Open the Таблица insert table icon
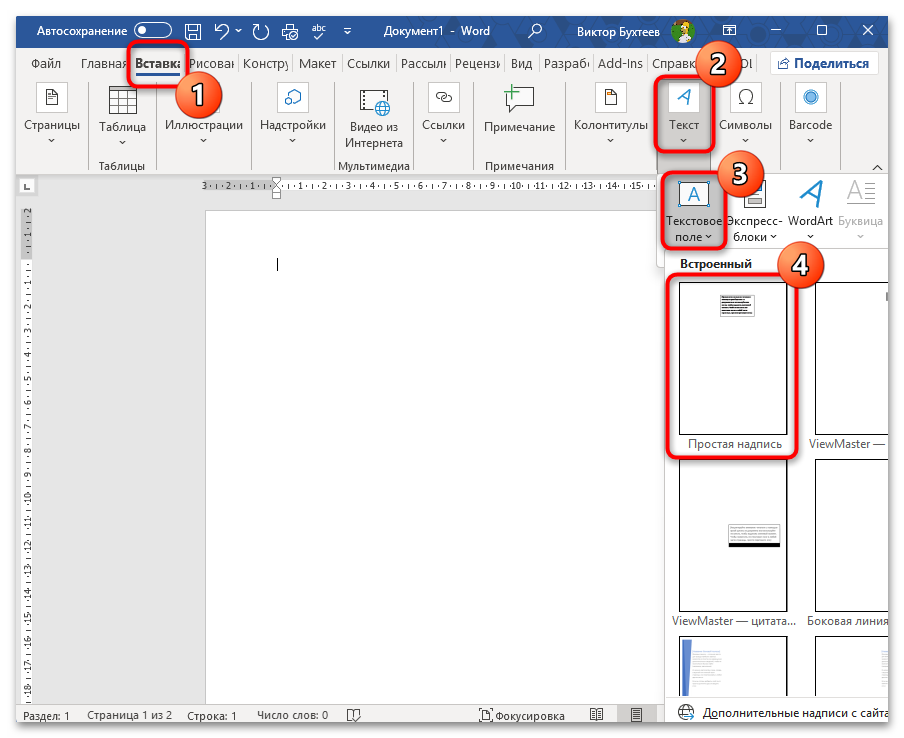 point(122,101)
